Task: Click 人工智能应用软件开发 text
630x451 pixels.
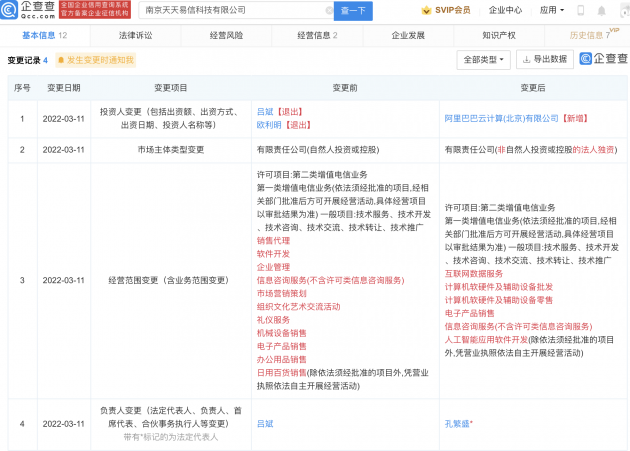Action: coord(486,340)
